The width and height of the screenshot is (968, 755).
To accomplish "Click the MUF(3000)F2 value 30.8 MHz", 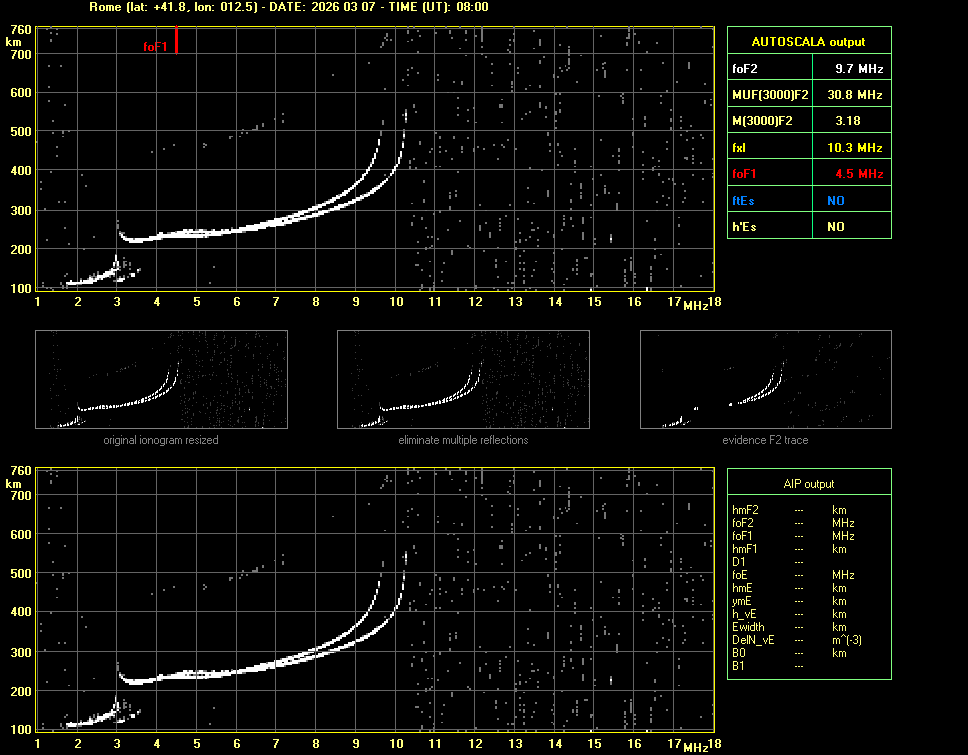I will [851, 95].
